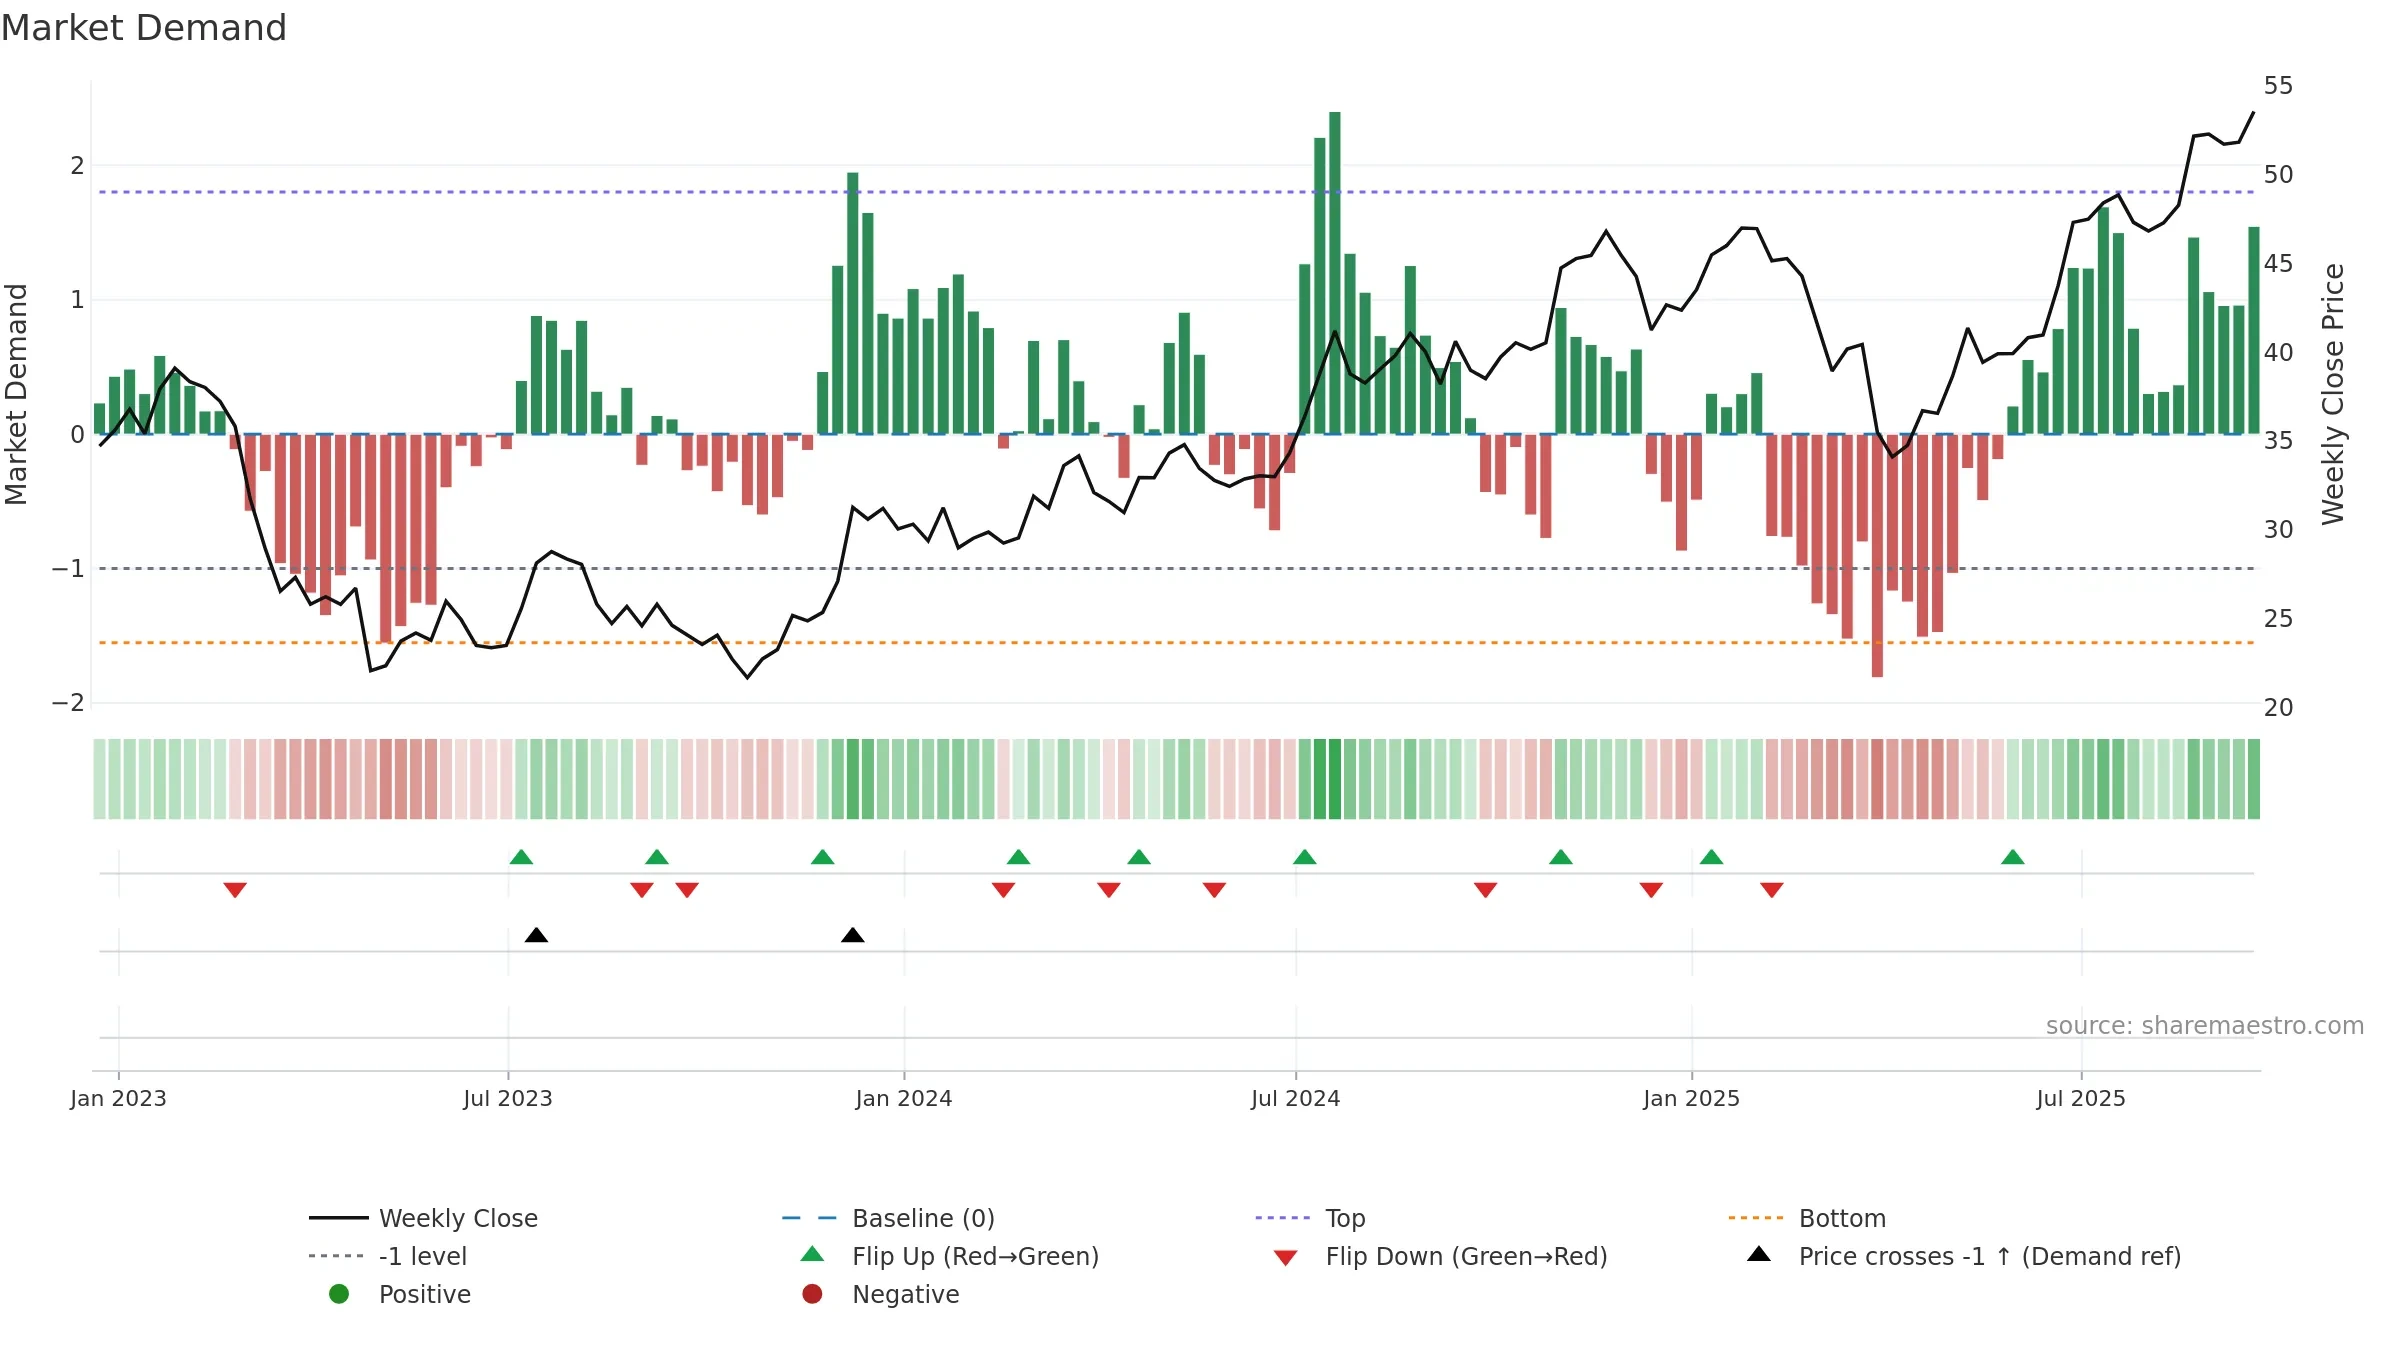Select the green Positive circle in the legend
Image resolution: width=2400 pixels, height=1350 pixels.
tap(339, 1294)
